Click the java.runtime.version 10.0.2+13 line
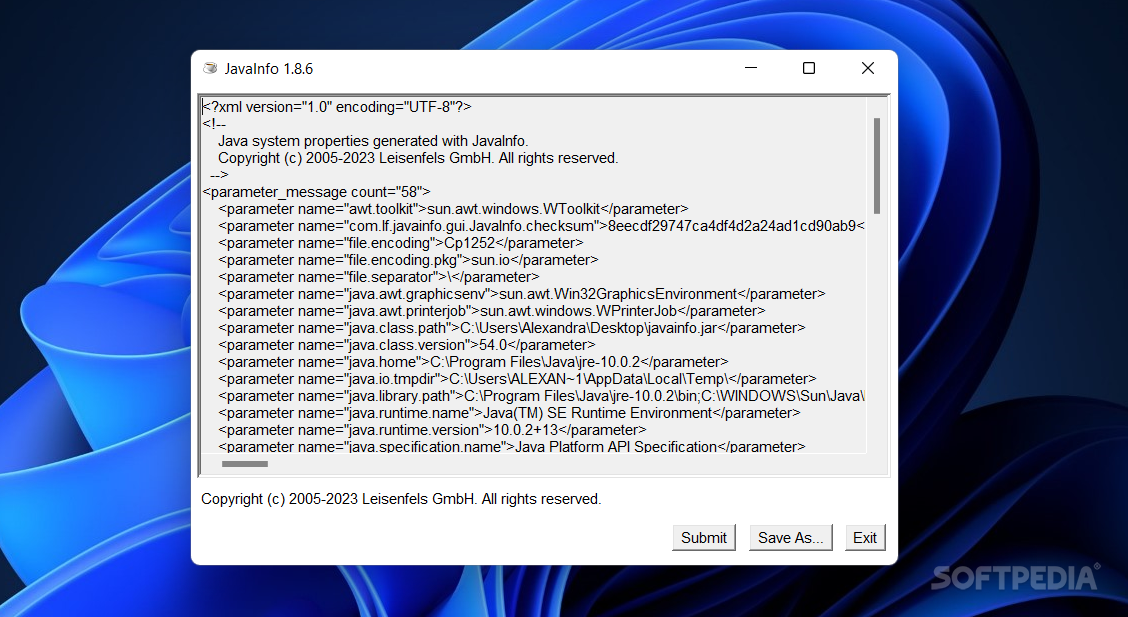Viewport: 1128px width, 617px height. 432,430
